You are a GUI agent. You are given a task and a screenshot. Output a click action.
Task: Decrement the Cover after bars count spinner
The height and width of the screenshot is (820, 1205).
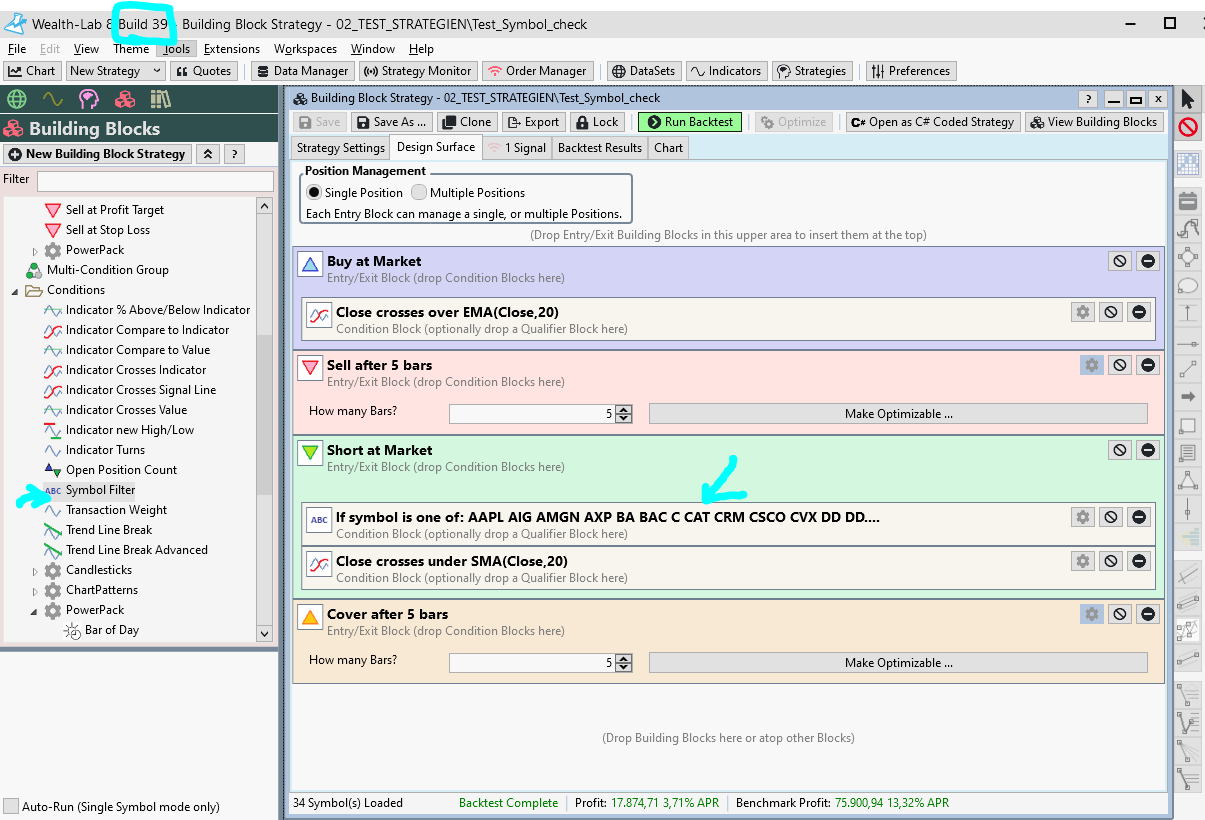[624, 667]
